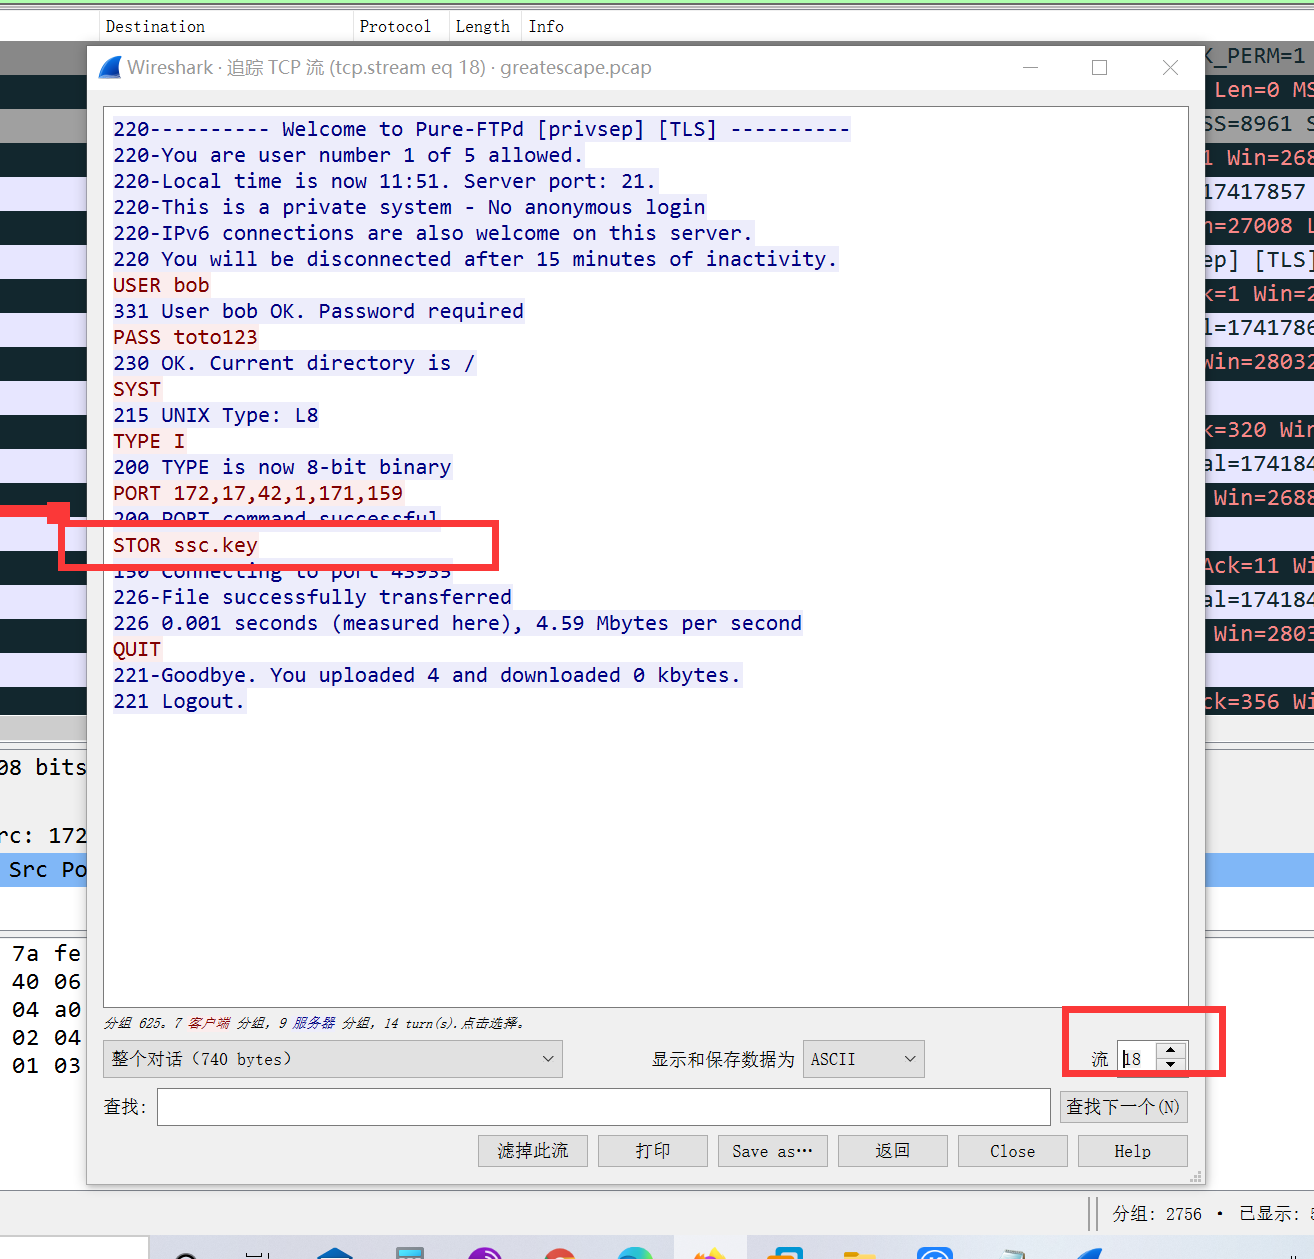
Task: Click the 'No anonymous login' line
Action: pos(409,207)
